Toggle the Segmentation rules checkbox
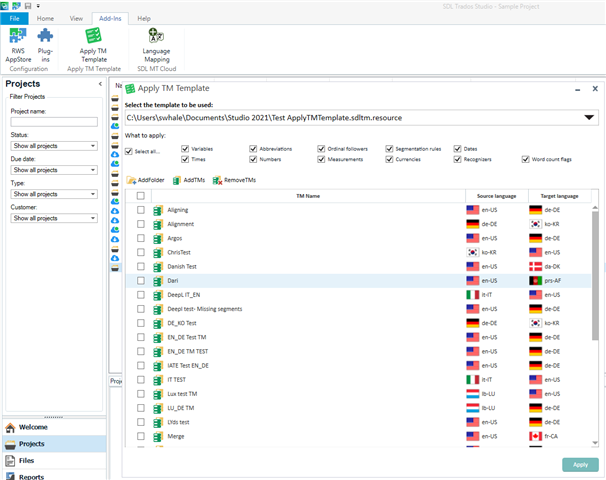 point(389,149)
